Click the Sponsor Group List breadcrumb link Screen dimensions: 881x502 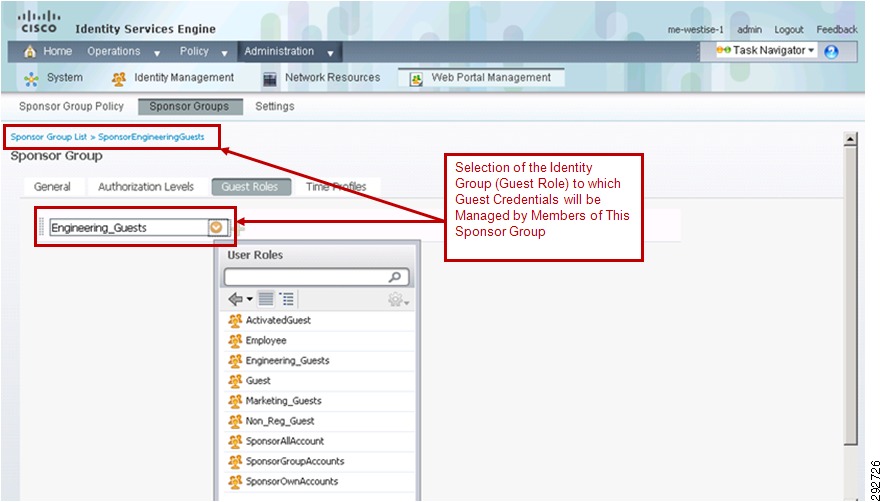(49, 137)
